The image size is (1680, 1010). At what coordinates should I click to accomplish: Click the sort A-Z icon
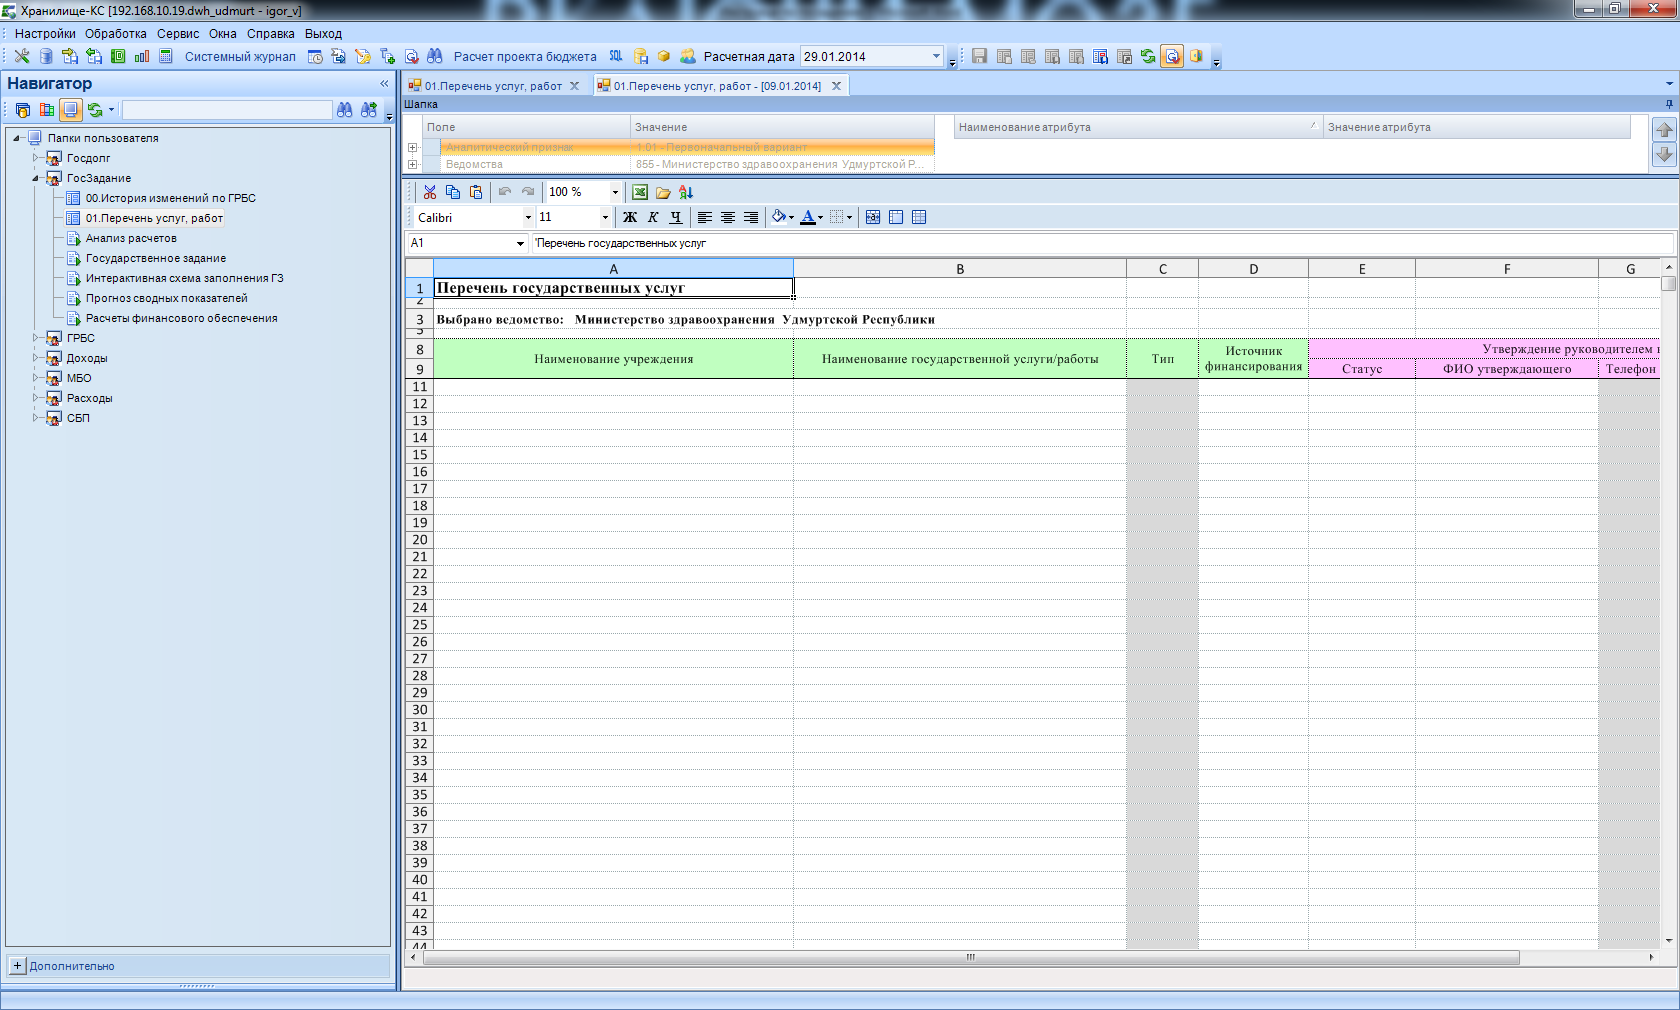pos(686,192)
